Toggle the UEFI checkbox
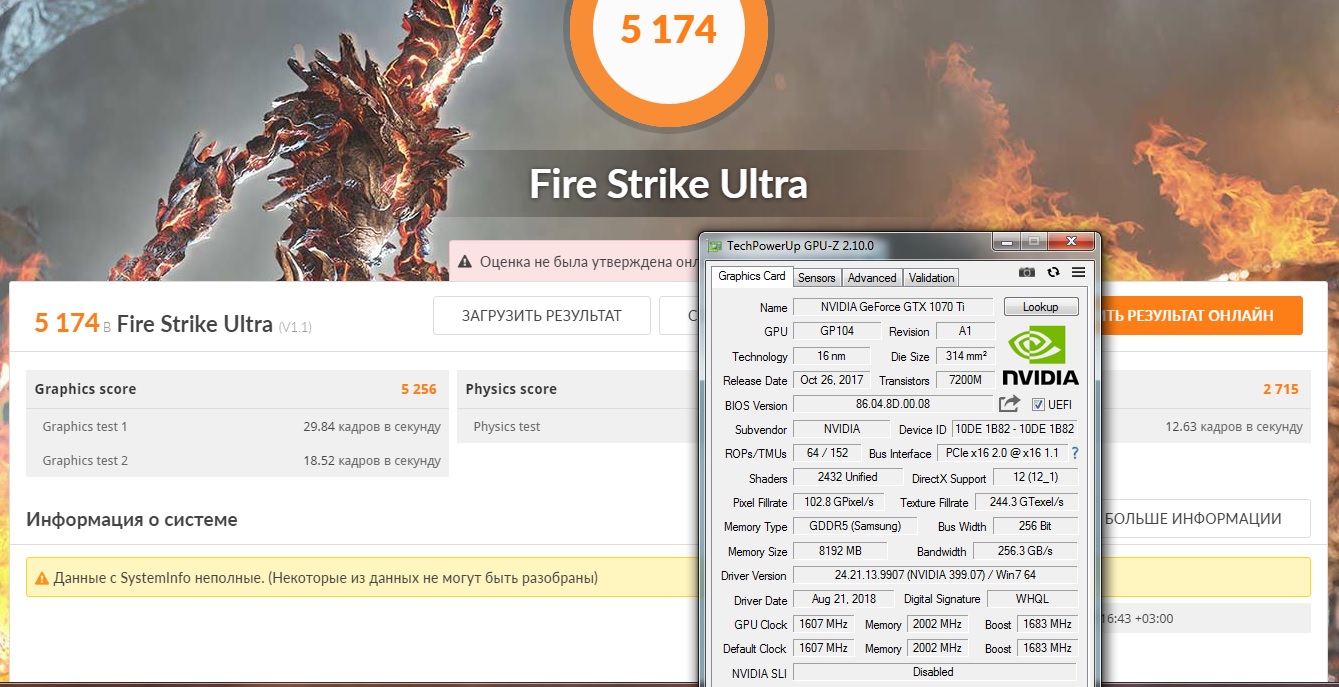 coord(1038,404)
